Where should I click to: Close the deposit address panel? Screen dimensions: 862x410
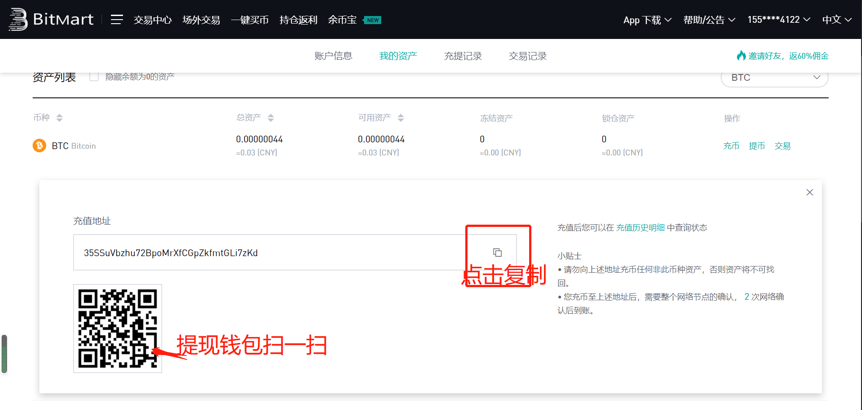(x=810, y=192)
